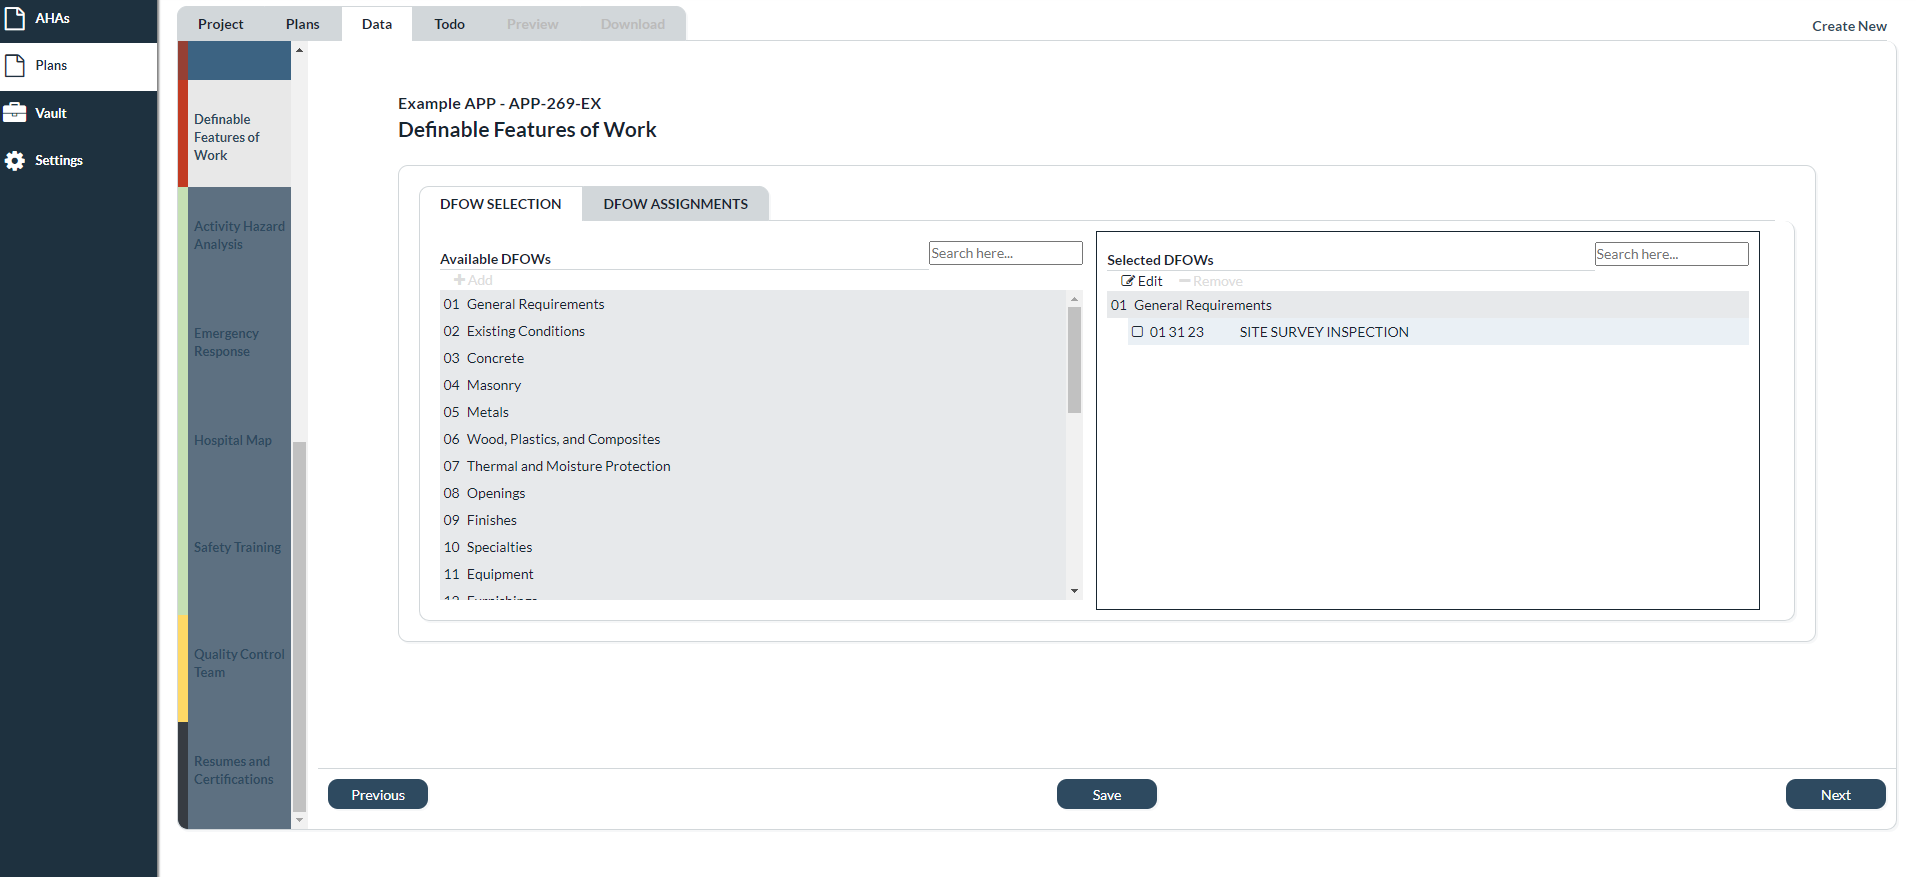Open the Download tab
Image resolution: width=1917 pixels, height=877 pixels.
(x=632, y=24)
